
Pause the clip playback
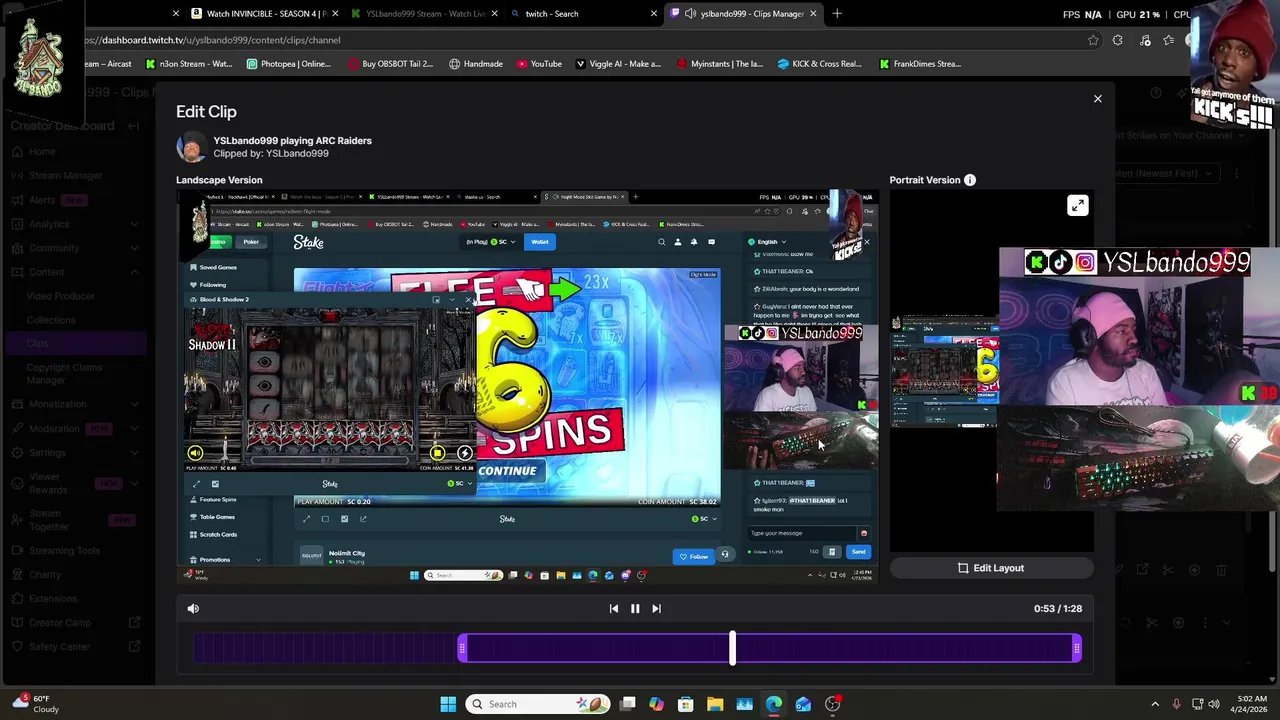[635, 608]
